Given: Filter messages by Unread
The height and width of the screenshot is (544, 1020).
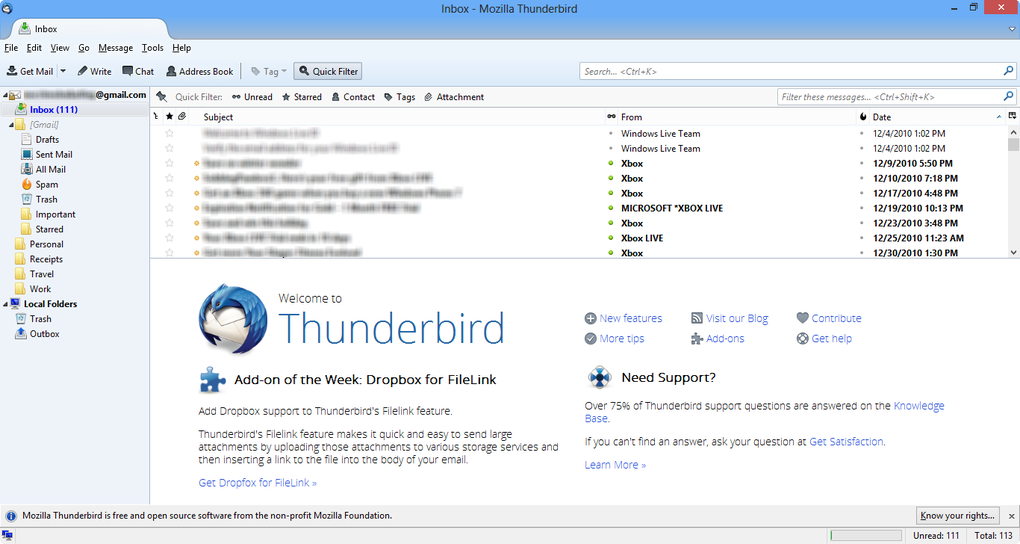Looking at the screenshot, I should point(252,97).
